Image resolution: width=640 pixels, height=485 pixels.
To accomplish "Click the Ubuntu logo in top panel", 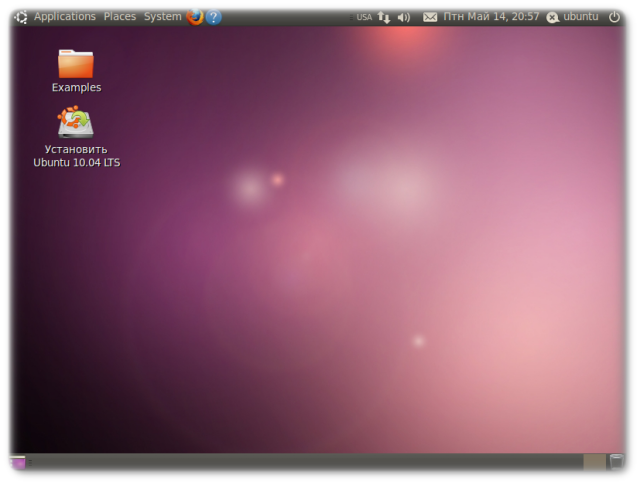I will pyautogui.click(x=21, y=16).
